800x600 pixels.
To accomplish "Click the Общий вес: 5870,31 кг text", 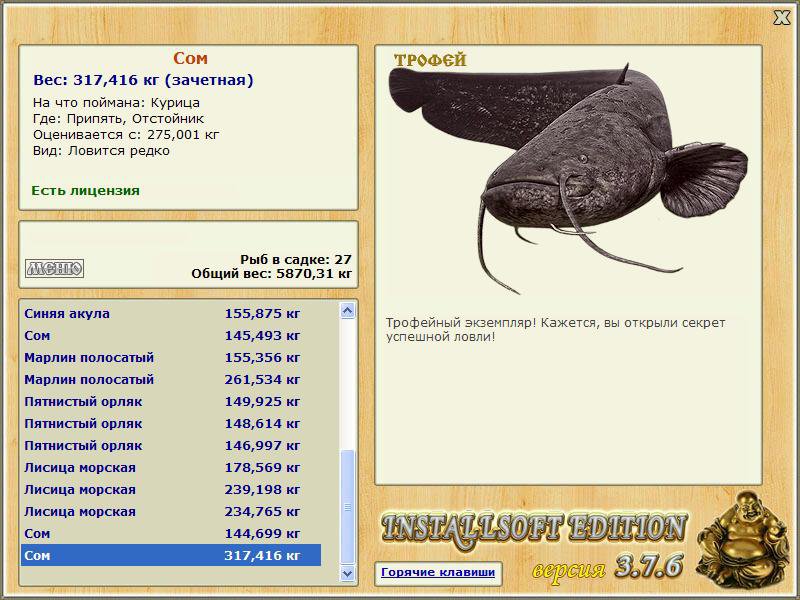I will (271, 273).
